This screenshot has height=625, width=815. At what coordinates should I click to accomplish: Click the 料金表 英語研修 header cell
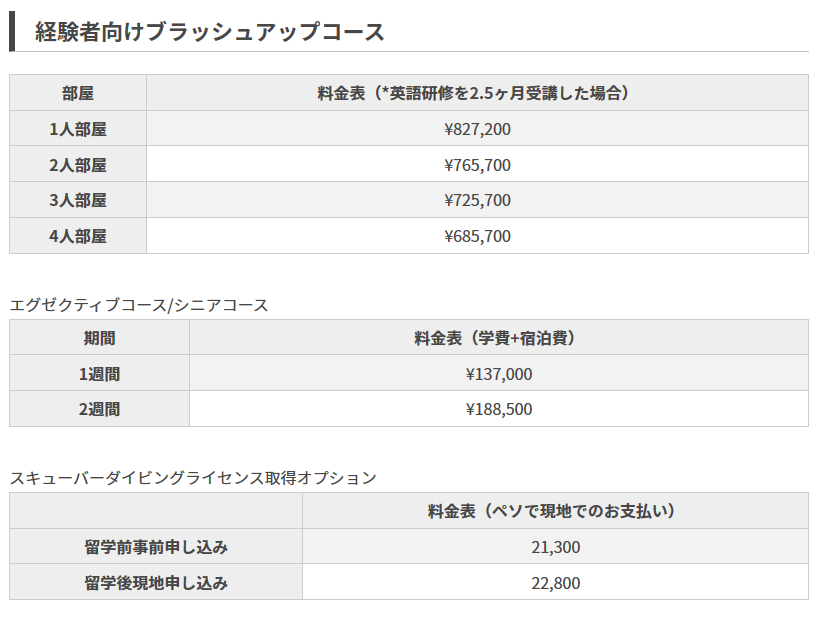tap(477, 93)
